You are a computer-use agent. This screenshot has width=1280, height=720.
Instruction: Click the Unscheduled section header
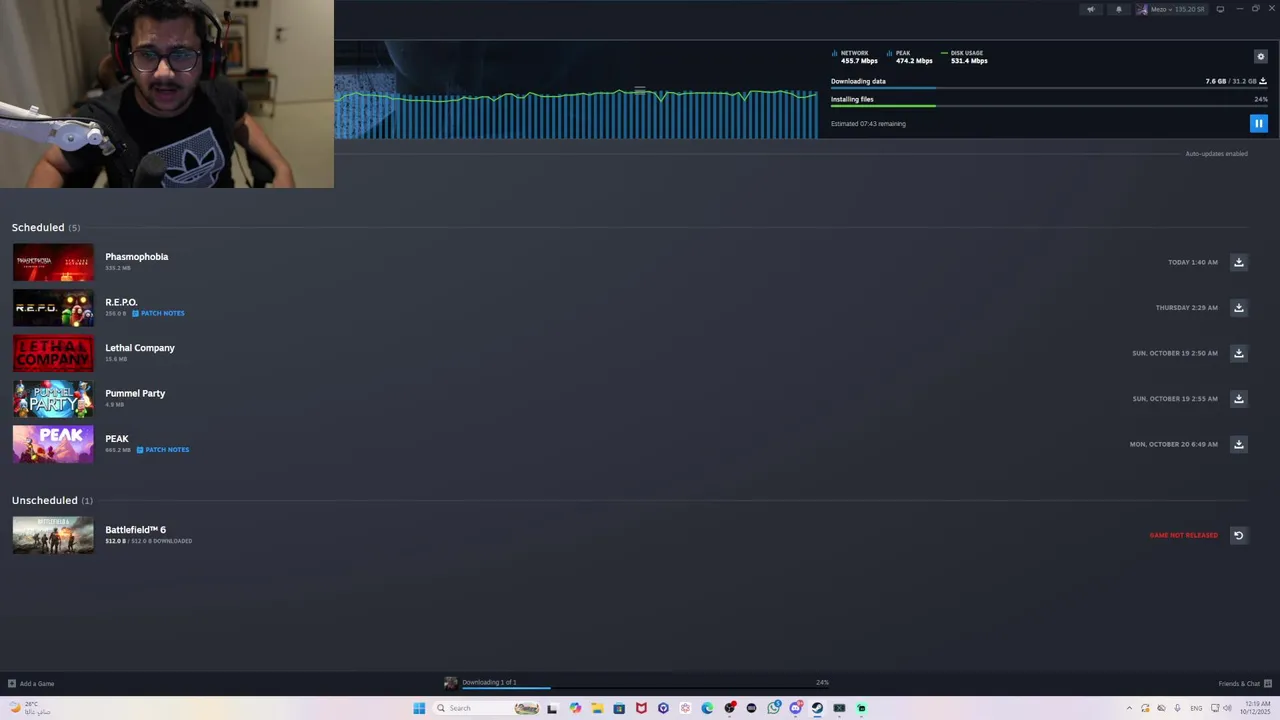(52, 500)
